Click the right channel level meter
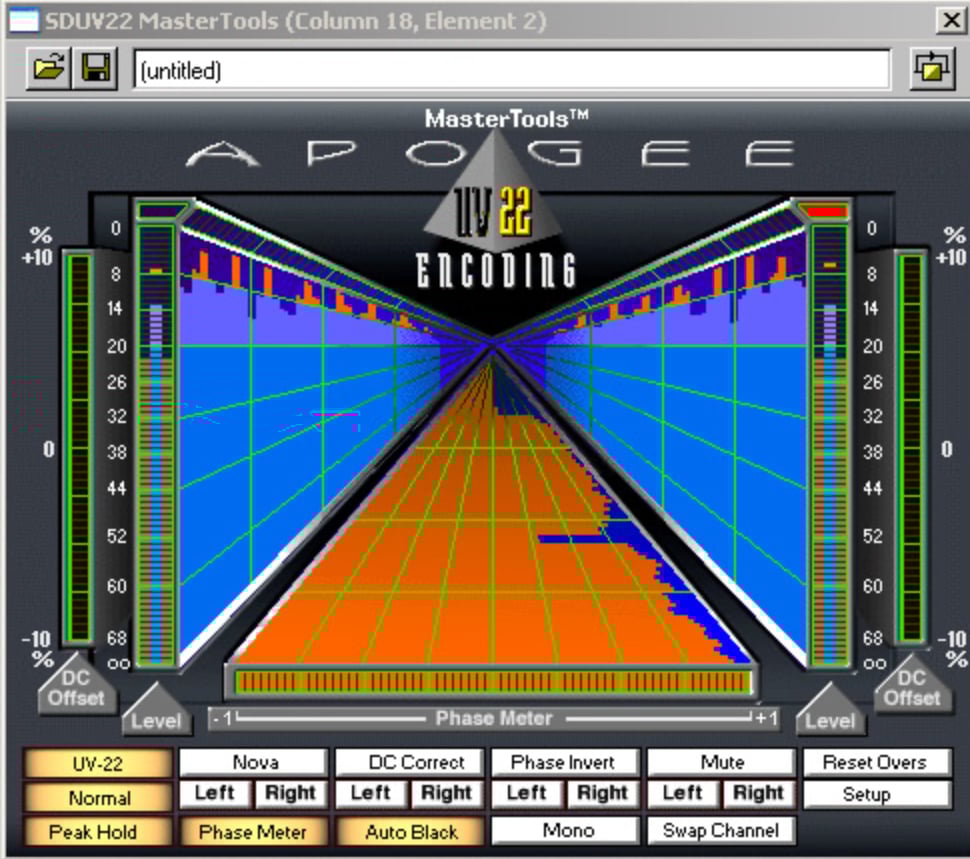 pyautogui.click(x=829, y=444)
